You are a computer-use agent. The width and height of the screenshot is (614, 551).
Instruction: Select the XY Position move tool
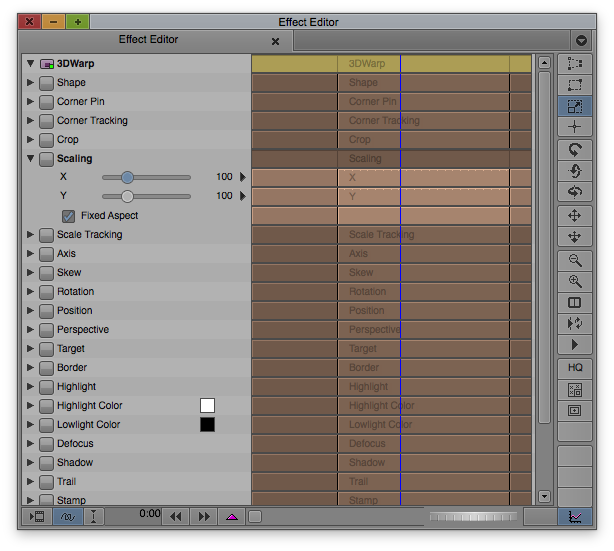click(574, 216)
